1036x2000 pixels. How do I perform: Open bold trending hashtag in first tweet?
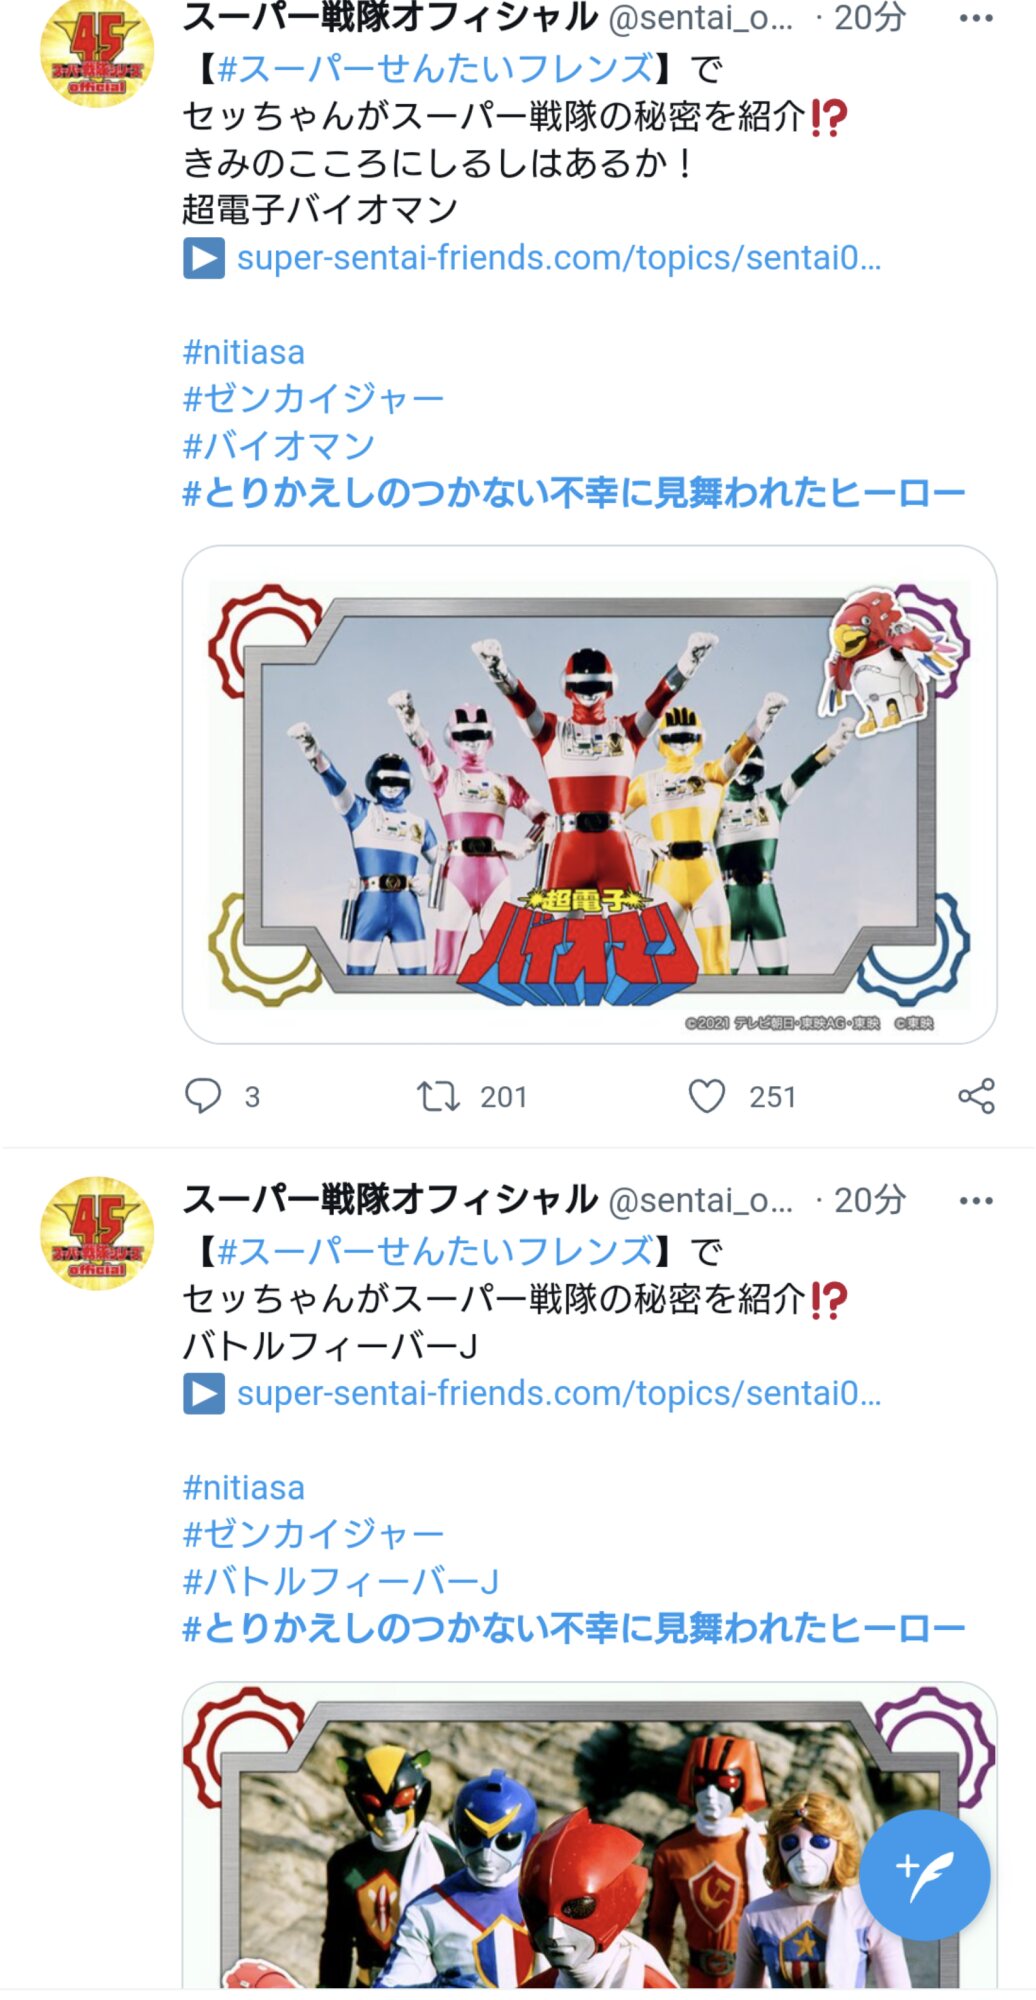[573, 493]
